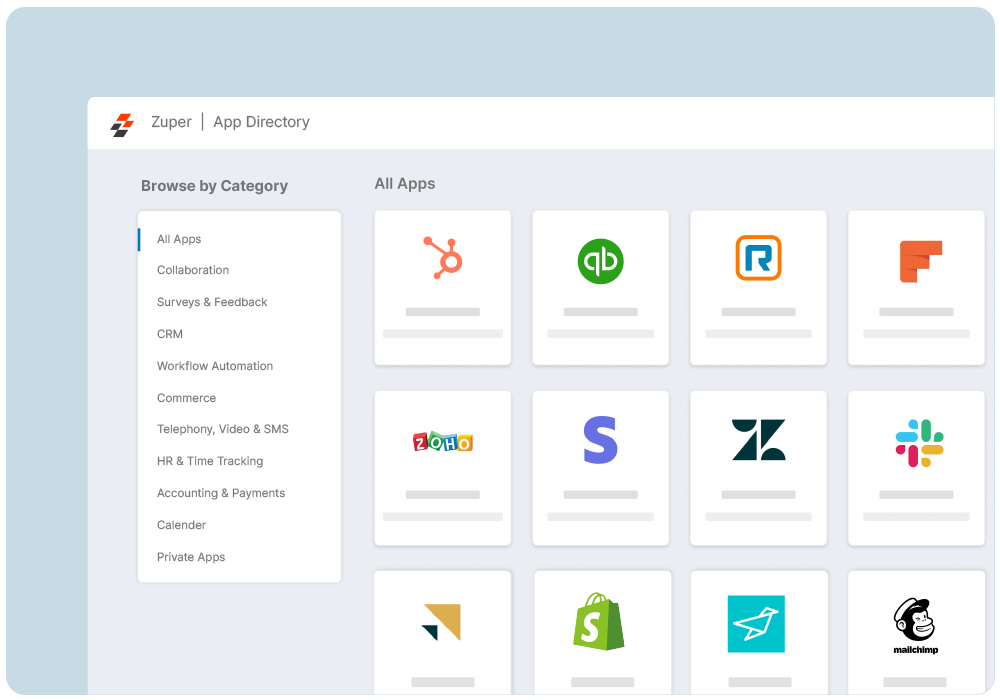Screen dimensions: 1000x700
Task: Select the All Apps category
Action: 179,239
